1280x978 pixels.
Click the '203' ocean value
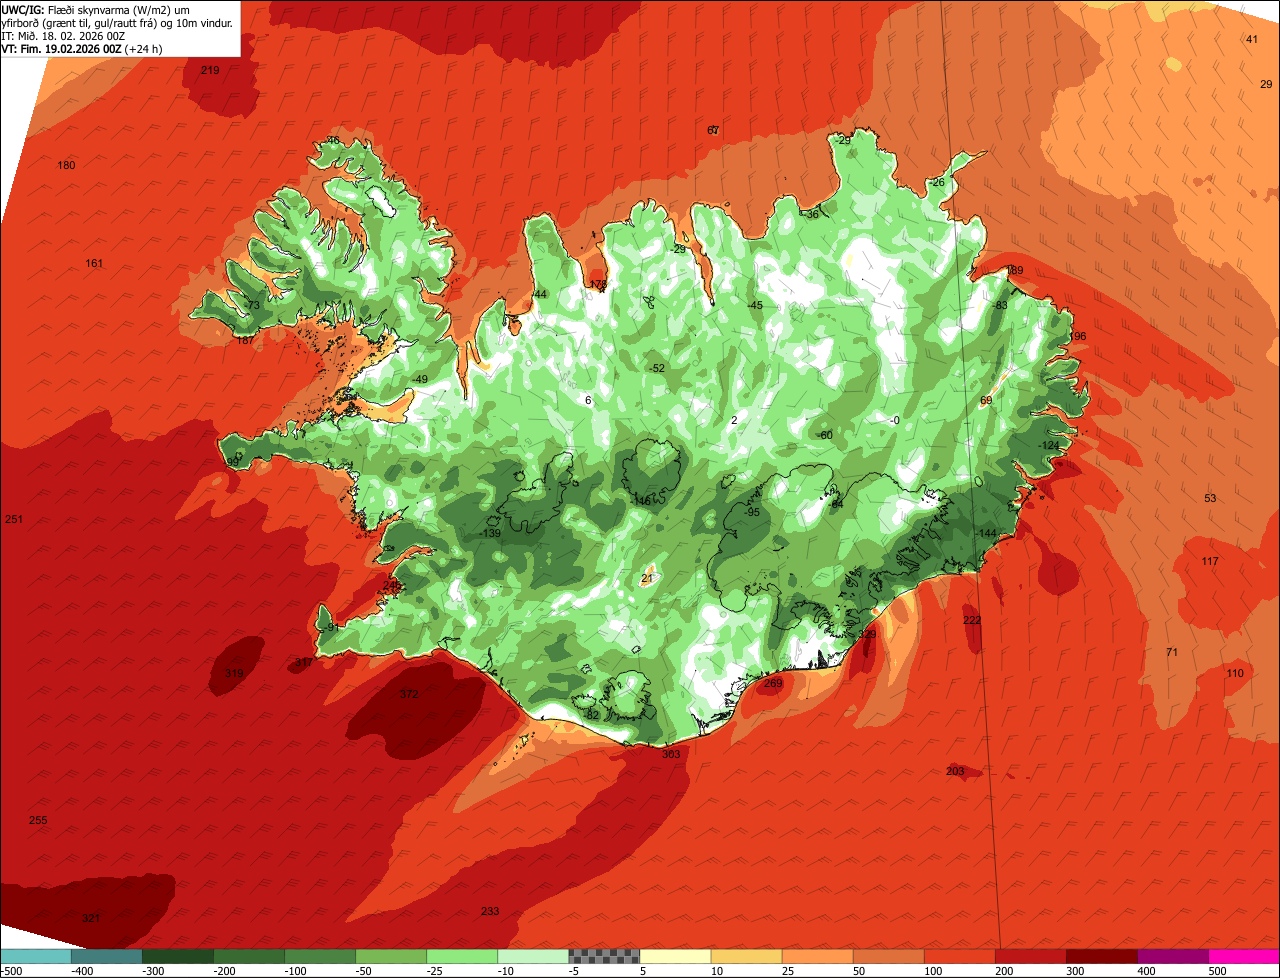(x=955, y=771)
